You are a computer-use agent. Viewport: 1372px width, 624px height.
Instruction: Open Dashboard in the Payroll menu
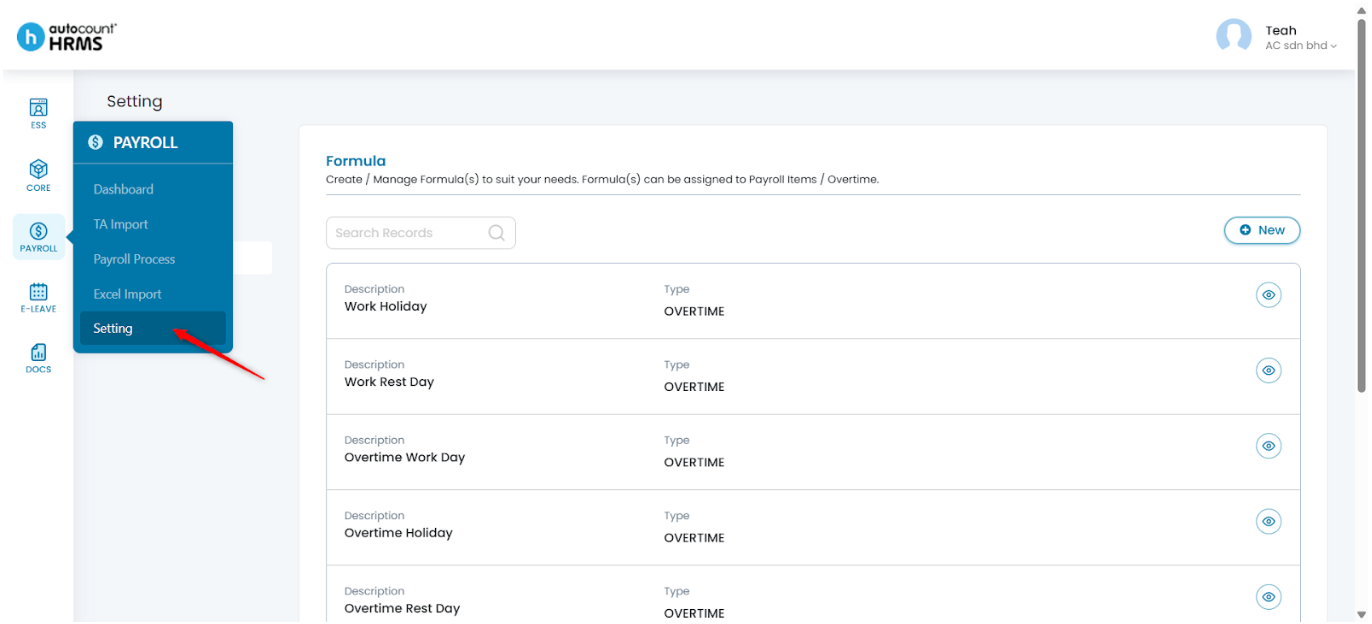(124, 189)
